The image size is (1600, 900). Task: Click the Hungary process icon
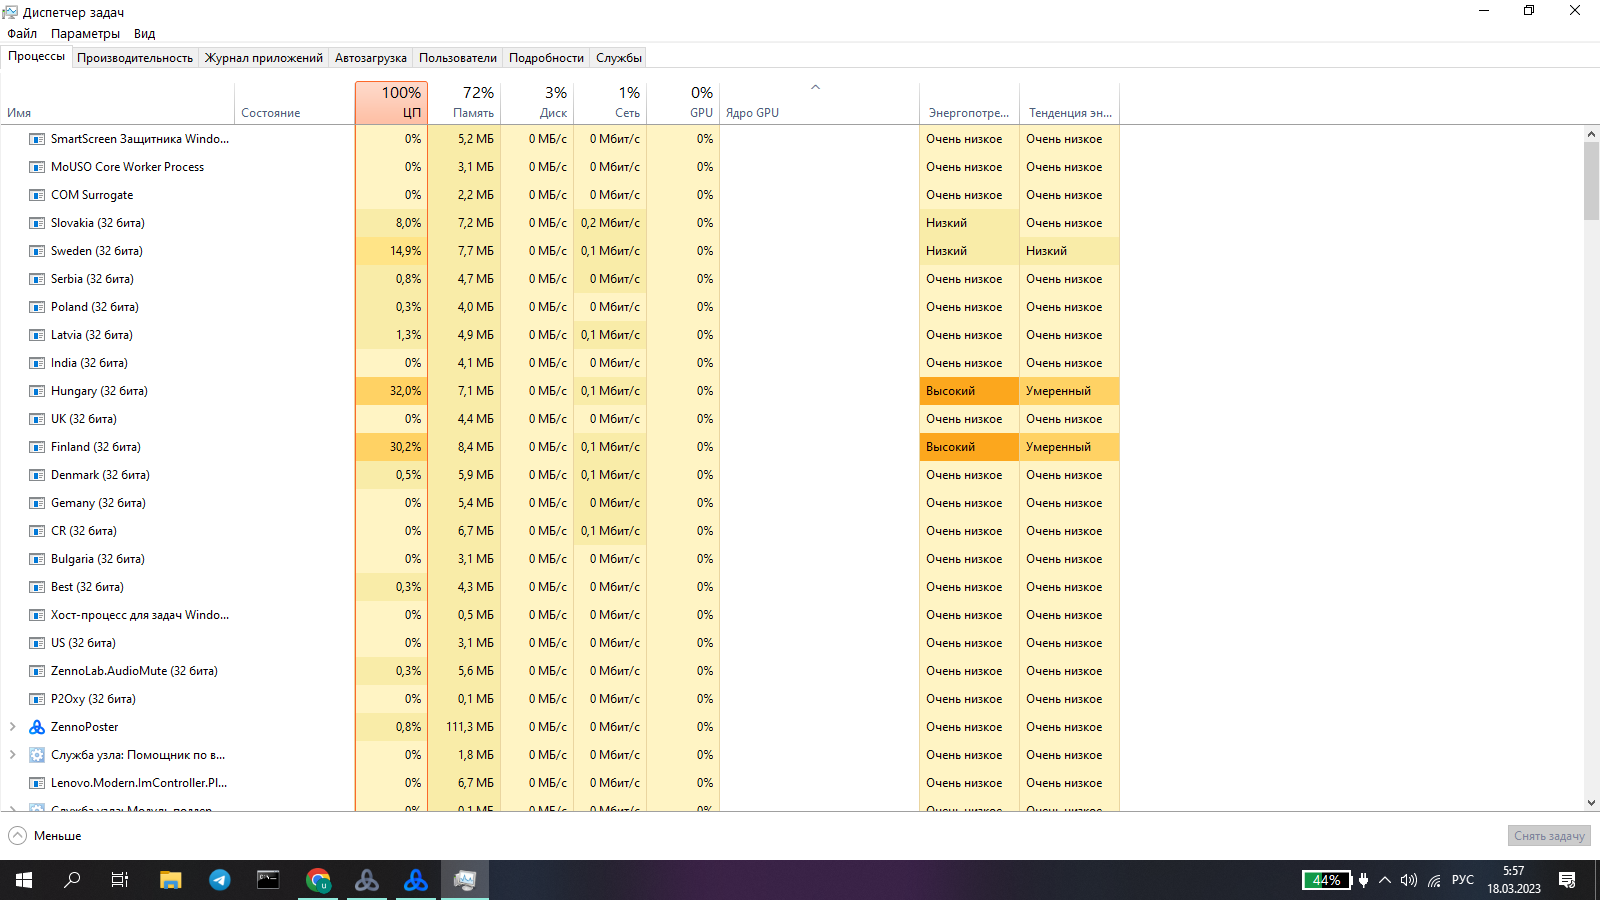(x=37, y=391)
